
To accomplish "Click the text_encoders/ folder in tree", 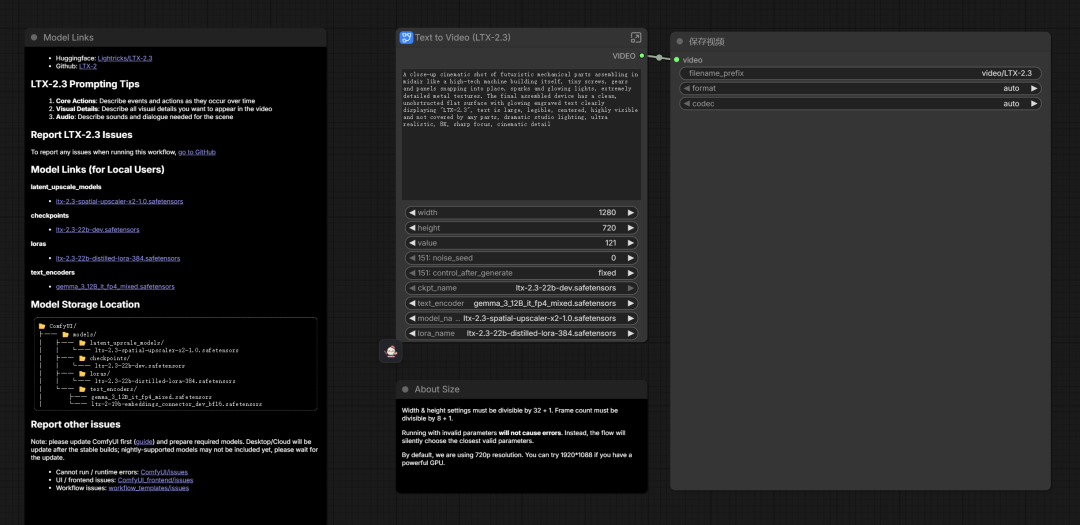I will [x=107, y=389].
